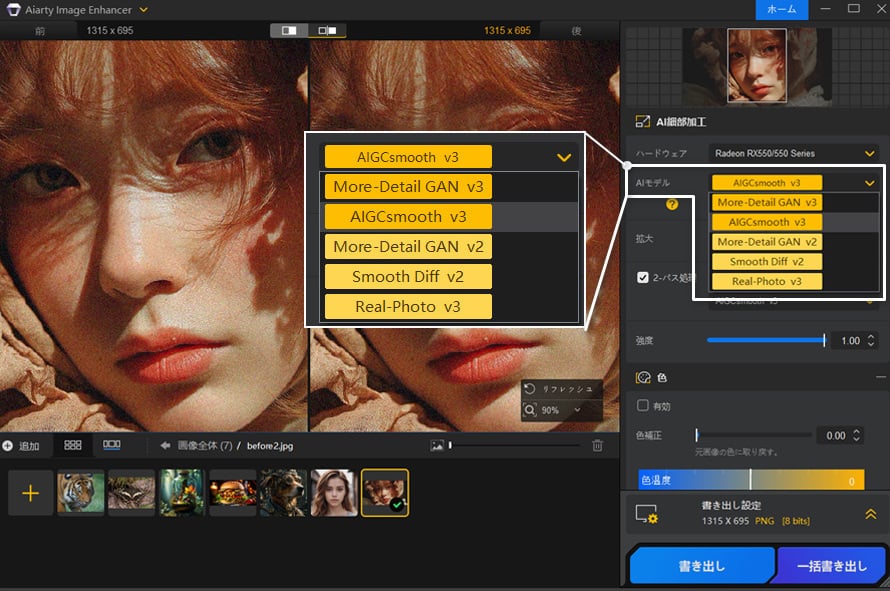890x591 pixels.
Task: Click the yellow plus add-image tile
Action: [x=31, y=493]
